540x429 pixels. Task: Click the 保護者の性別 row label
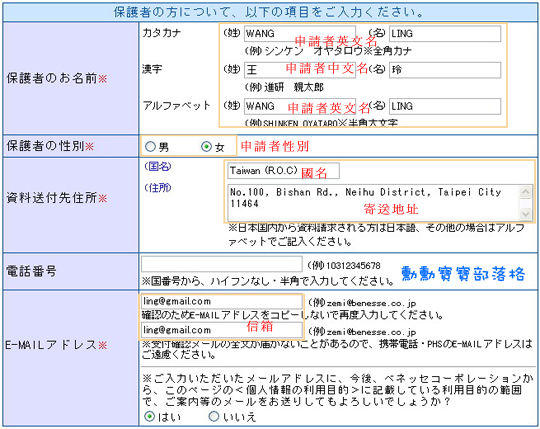coord(50,146)
